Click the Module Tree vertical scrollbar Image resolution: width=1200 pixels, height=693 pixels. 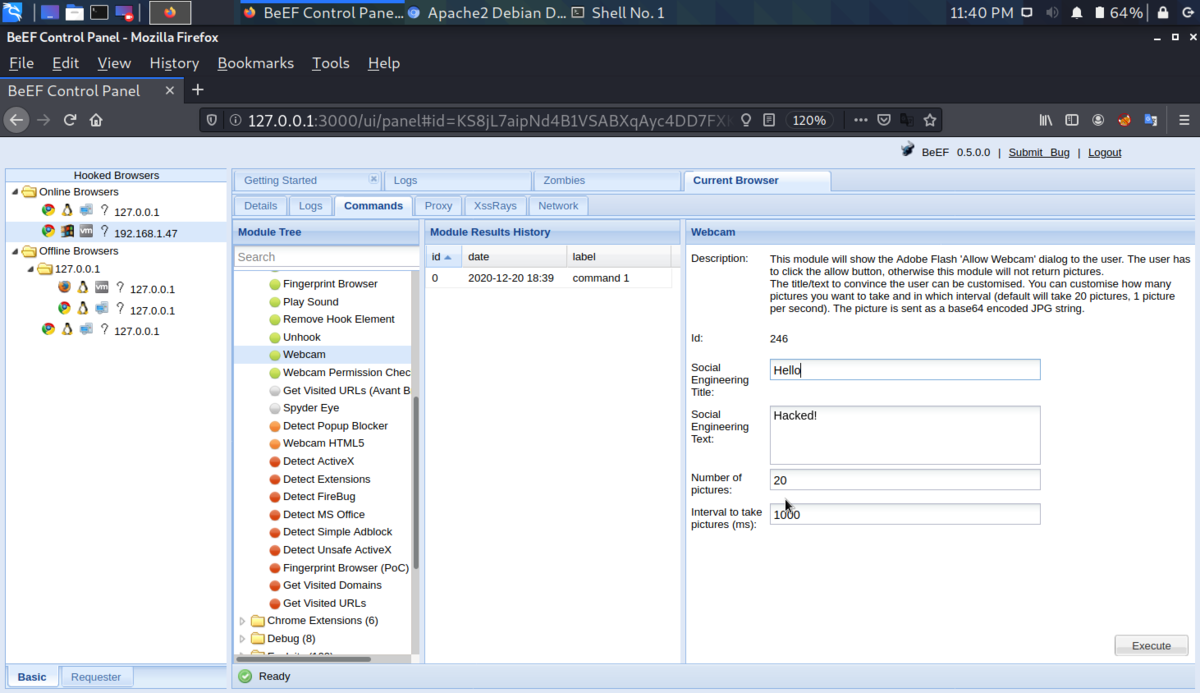tap(416, 484)
